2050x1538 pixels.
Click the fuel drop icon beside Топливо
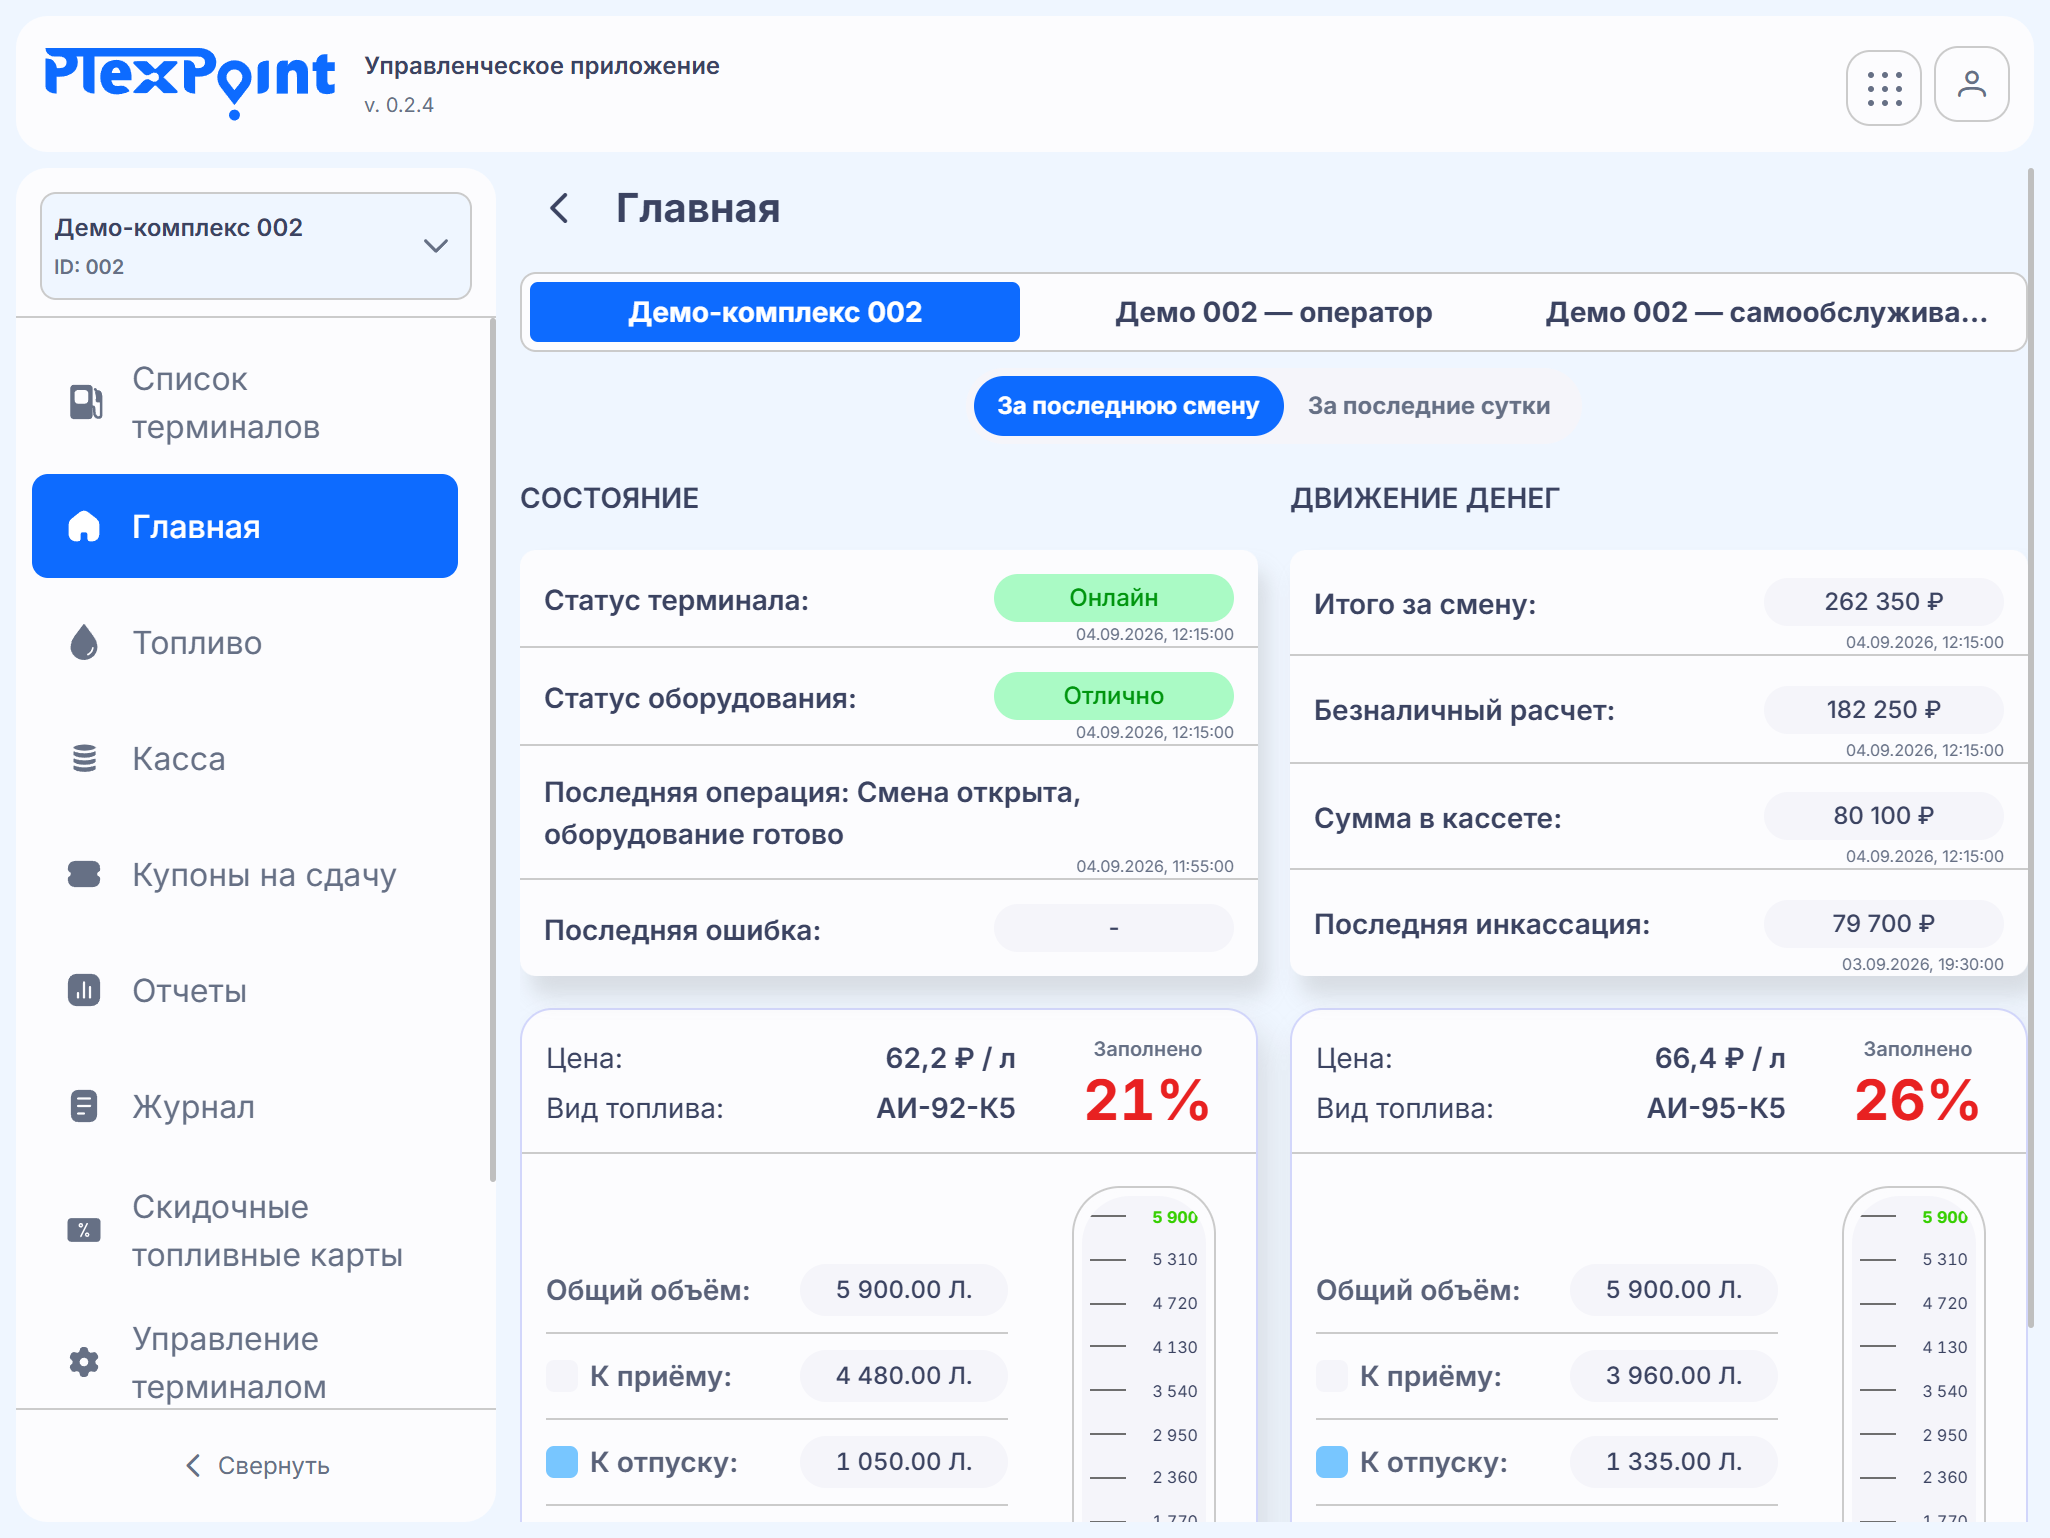[84, 642]
